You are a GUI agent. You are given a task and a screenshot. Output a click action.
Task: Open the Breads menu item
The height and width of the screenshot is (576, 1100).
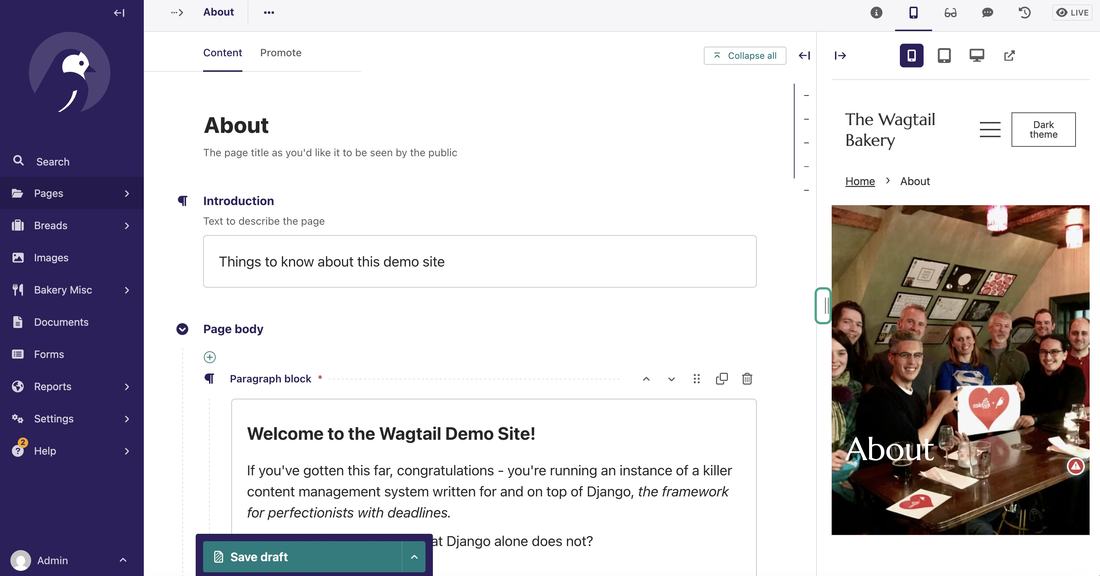pos(72,226)
